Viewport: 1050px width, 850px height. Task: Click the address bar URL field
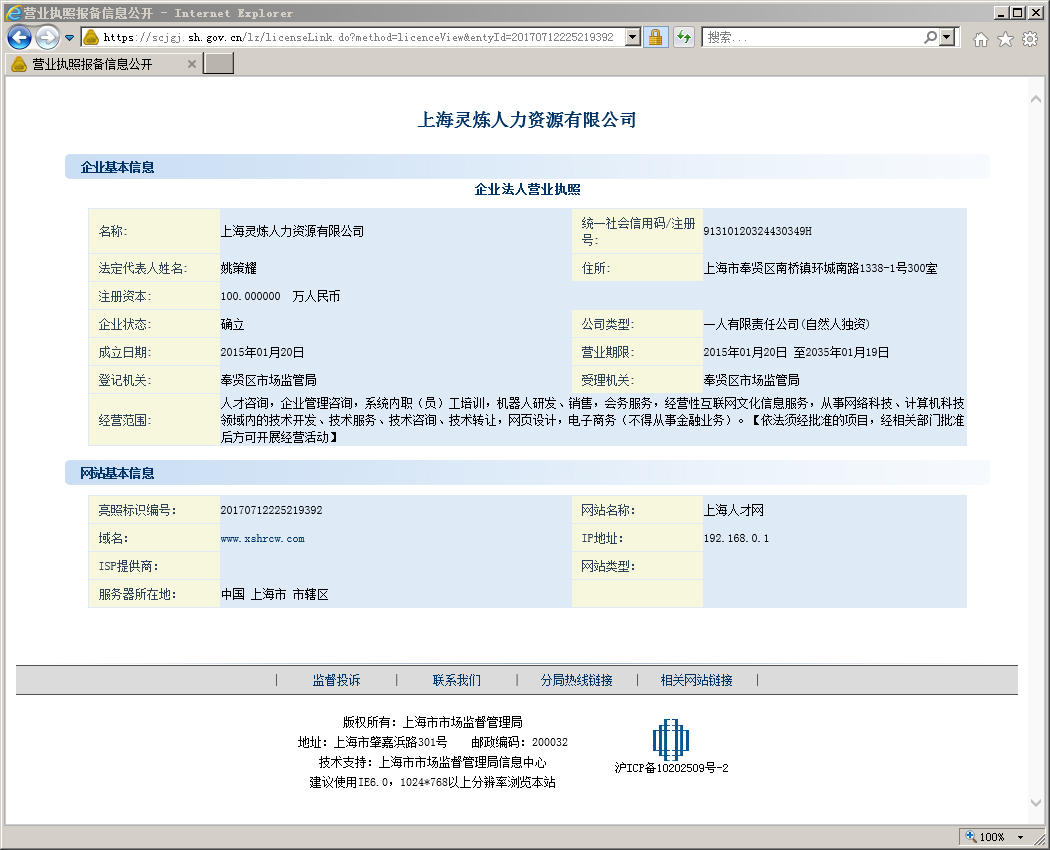pos(358,38)
